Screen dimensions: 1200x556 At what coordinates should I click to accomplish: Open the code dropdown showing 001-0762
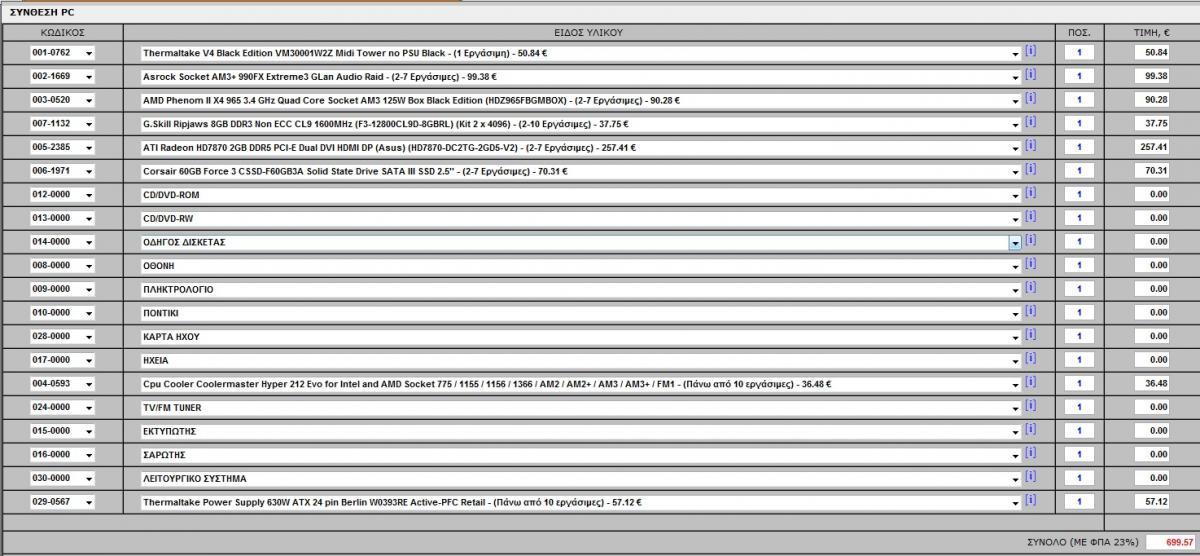click(x=62, y=52)
